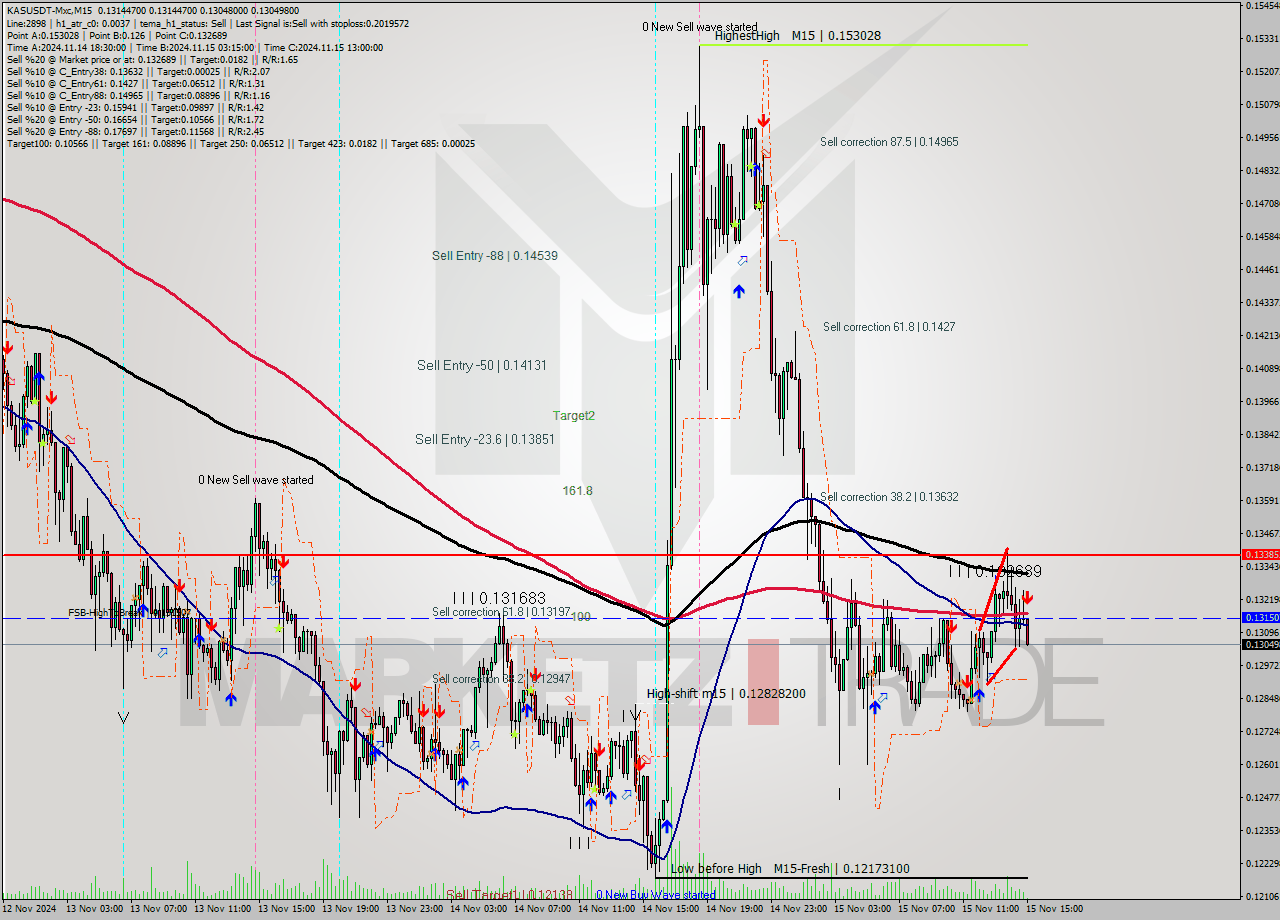Click '13 Nov 11:00' on time axis
The image size is (1280, 920).
pos(222,909)
